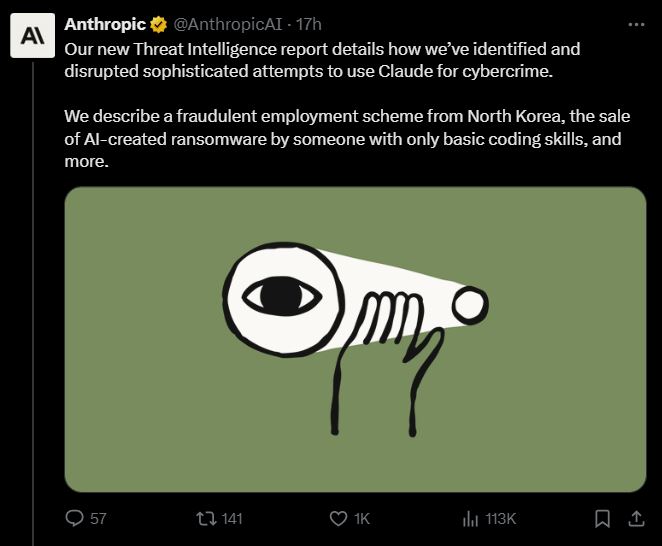Like the post with the heart icon

[338, 518]
